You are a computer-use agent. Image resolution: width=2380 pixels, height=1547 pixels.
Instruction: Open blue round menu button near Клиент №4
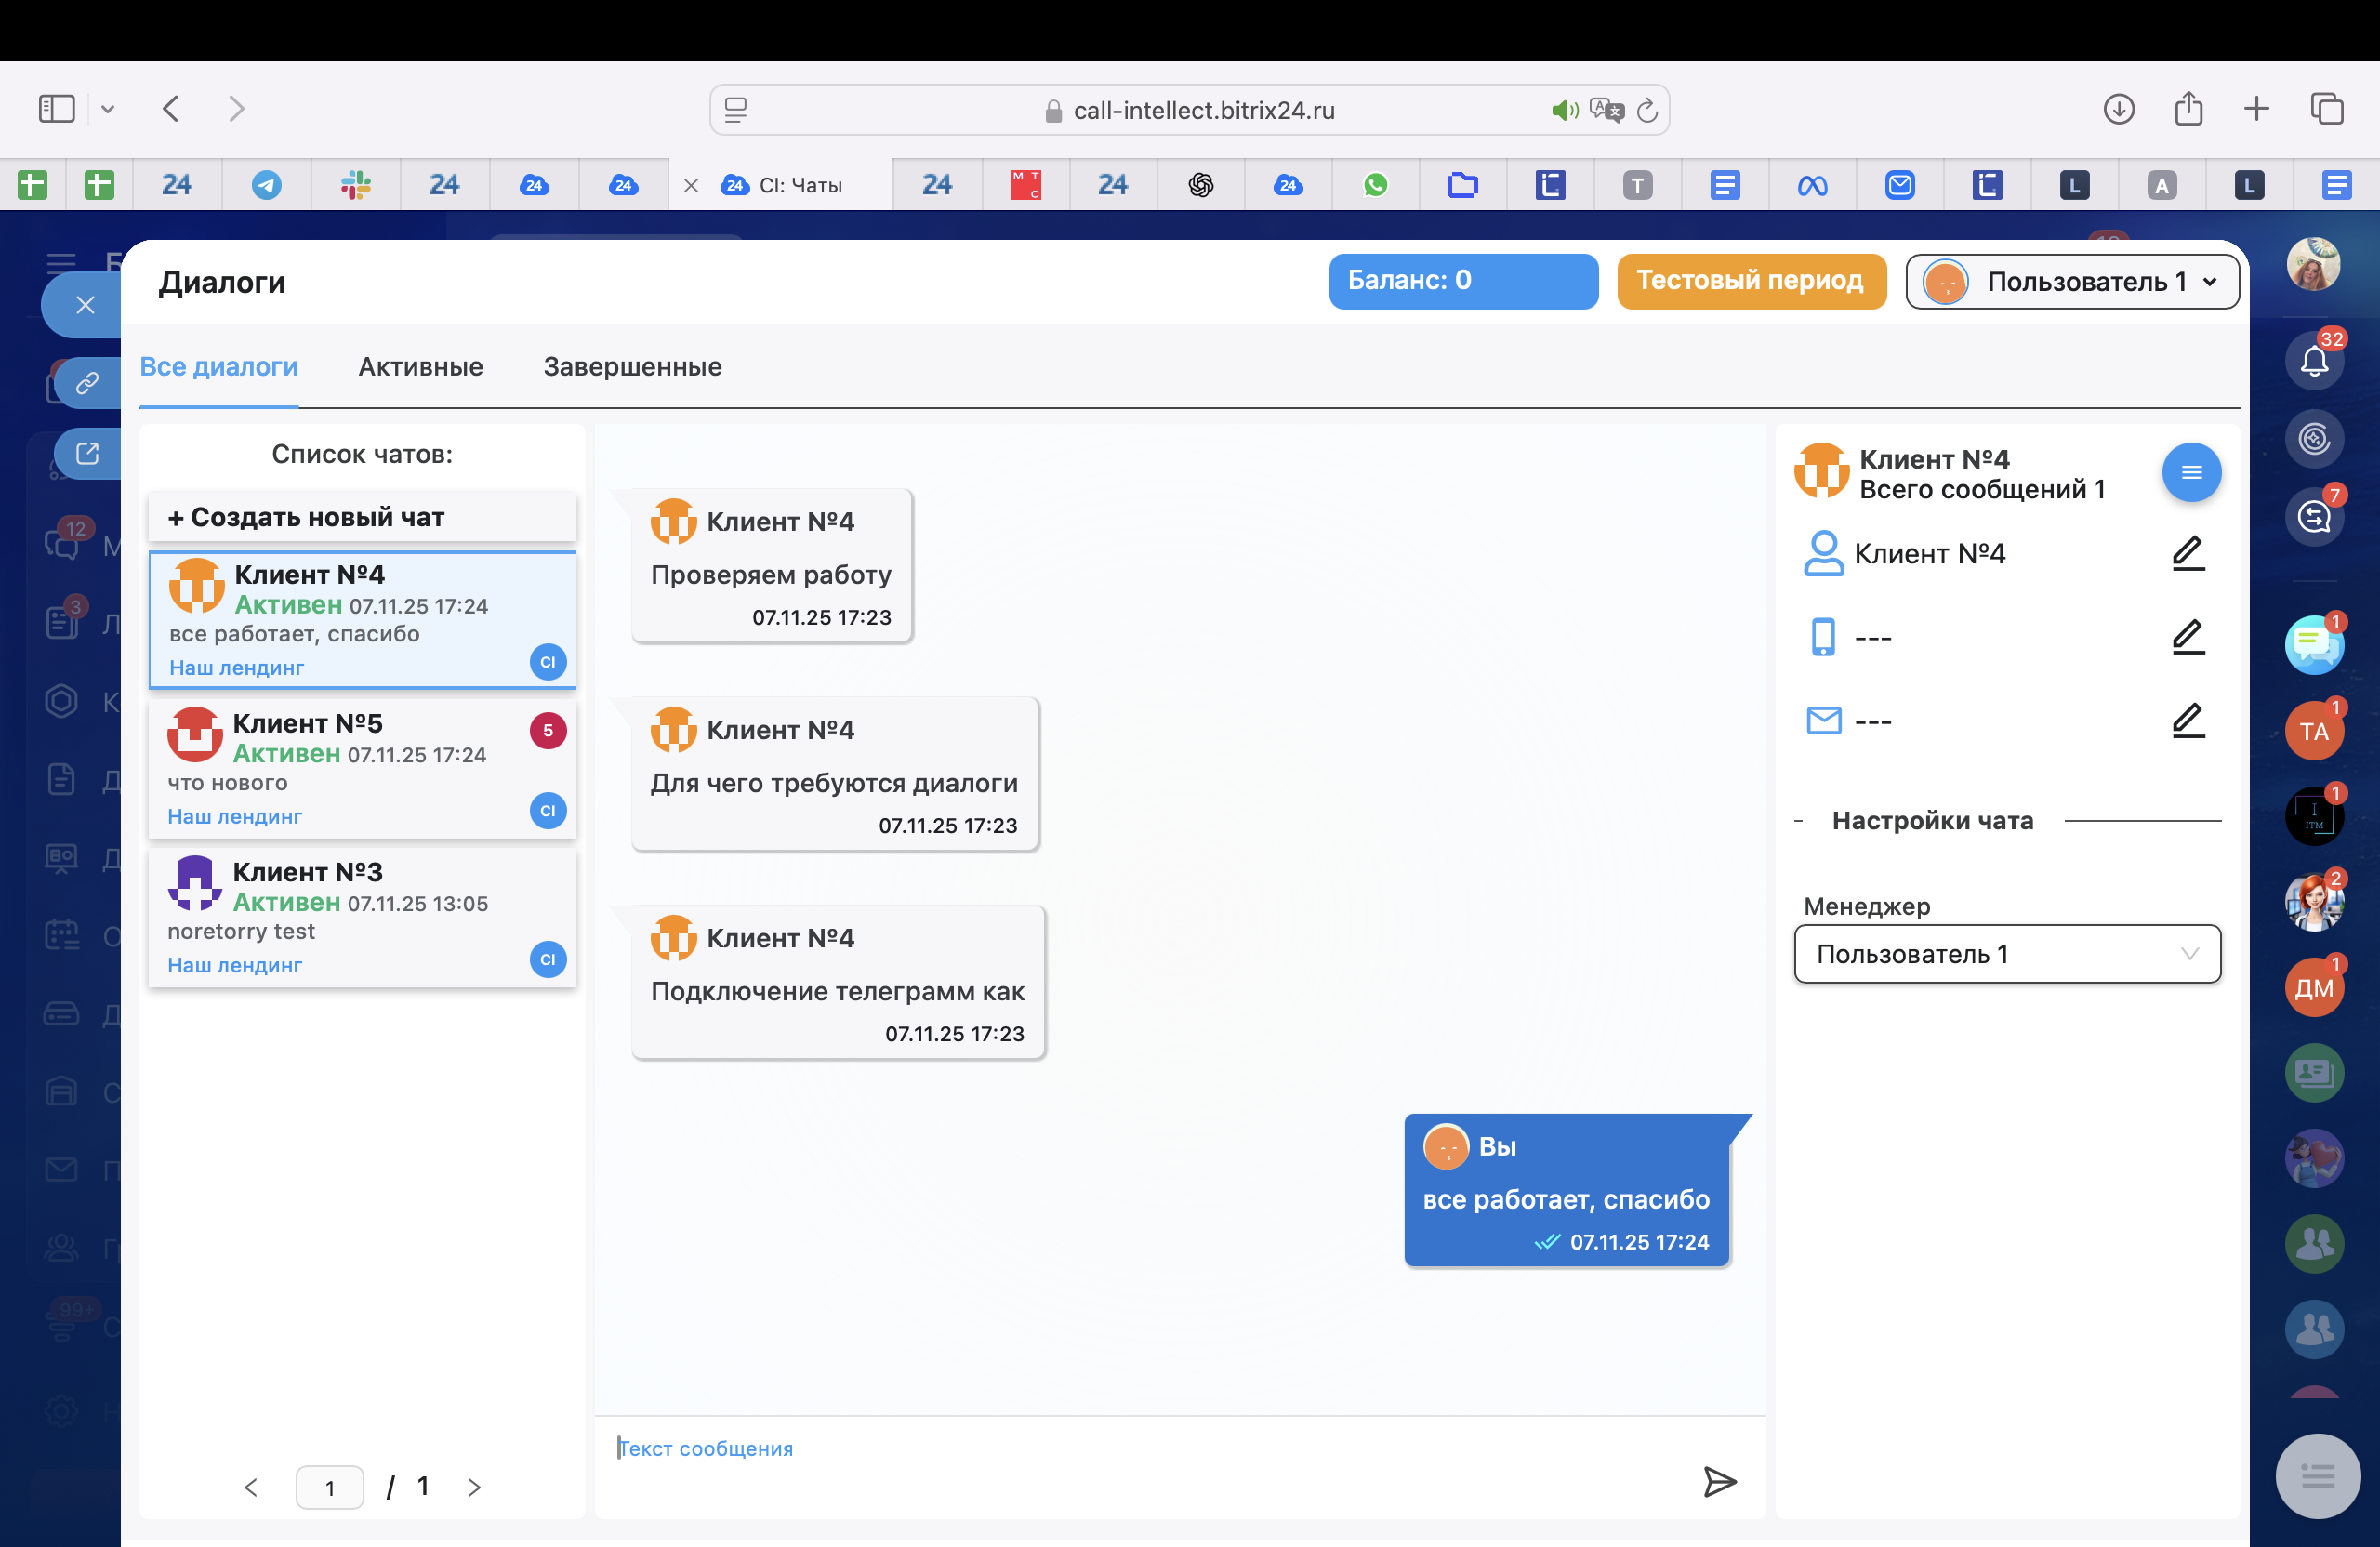2191,472
